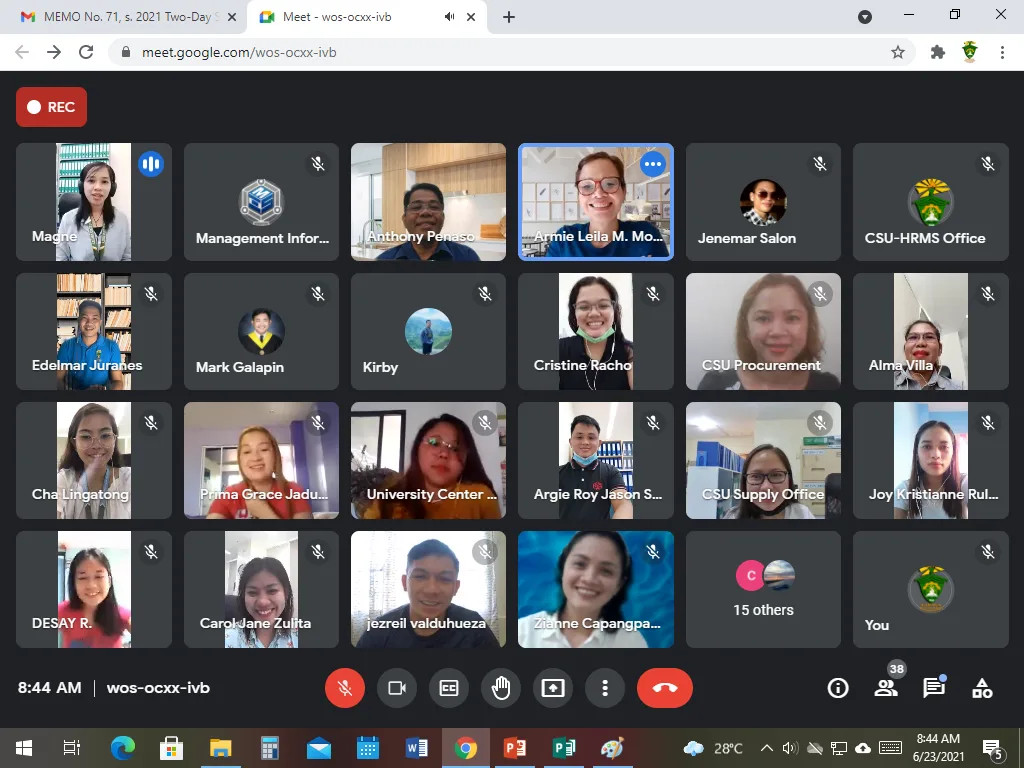Toggle the camera on or off
The width and height of the screenshot is (1024, 768).
397,688
